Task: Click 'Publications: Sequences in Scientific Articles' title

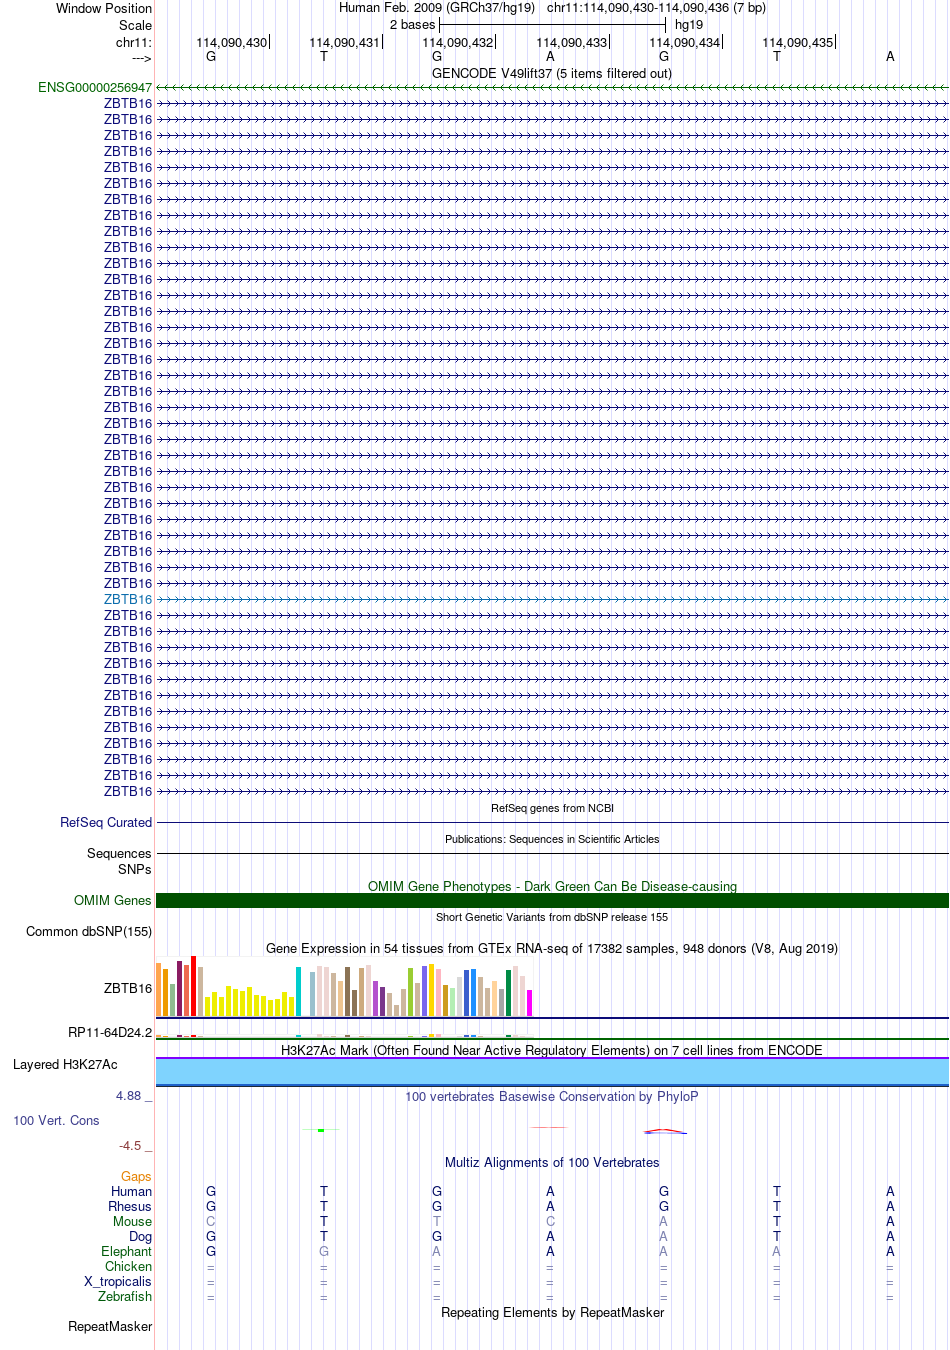Action: pyautogui.click(x=552, y=839)
